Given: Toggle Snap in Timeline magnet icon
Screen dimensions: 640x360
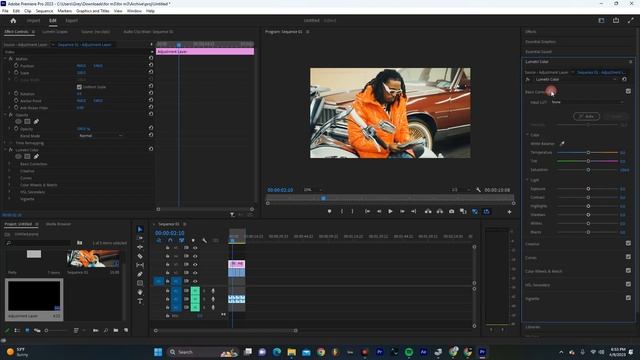Looking at the screenshot, I should (x=170, y=240).
